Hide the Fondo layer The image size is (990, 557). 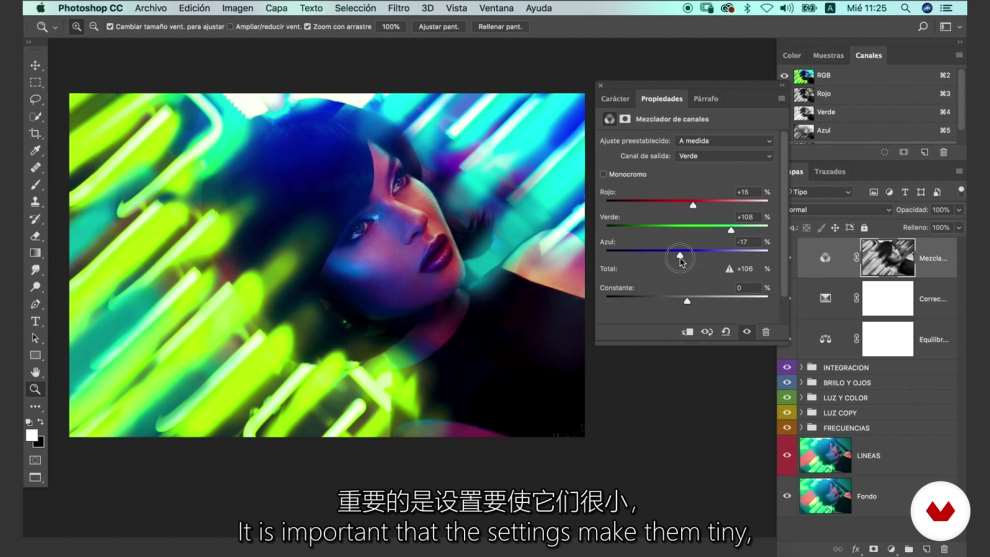(x=787, y=496)
